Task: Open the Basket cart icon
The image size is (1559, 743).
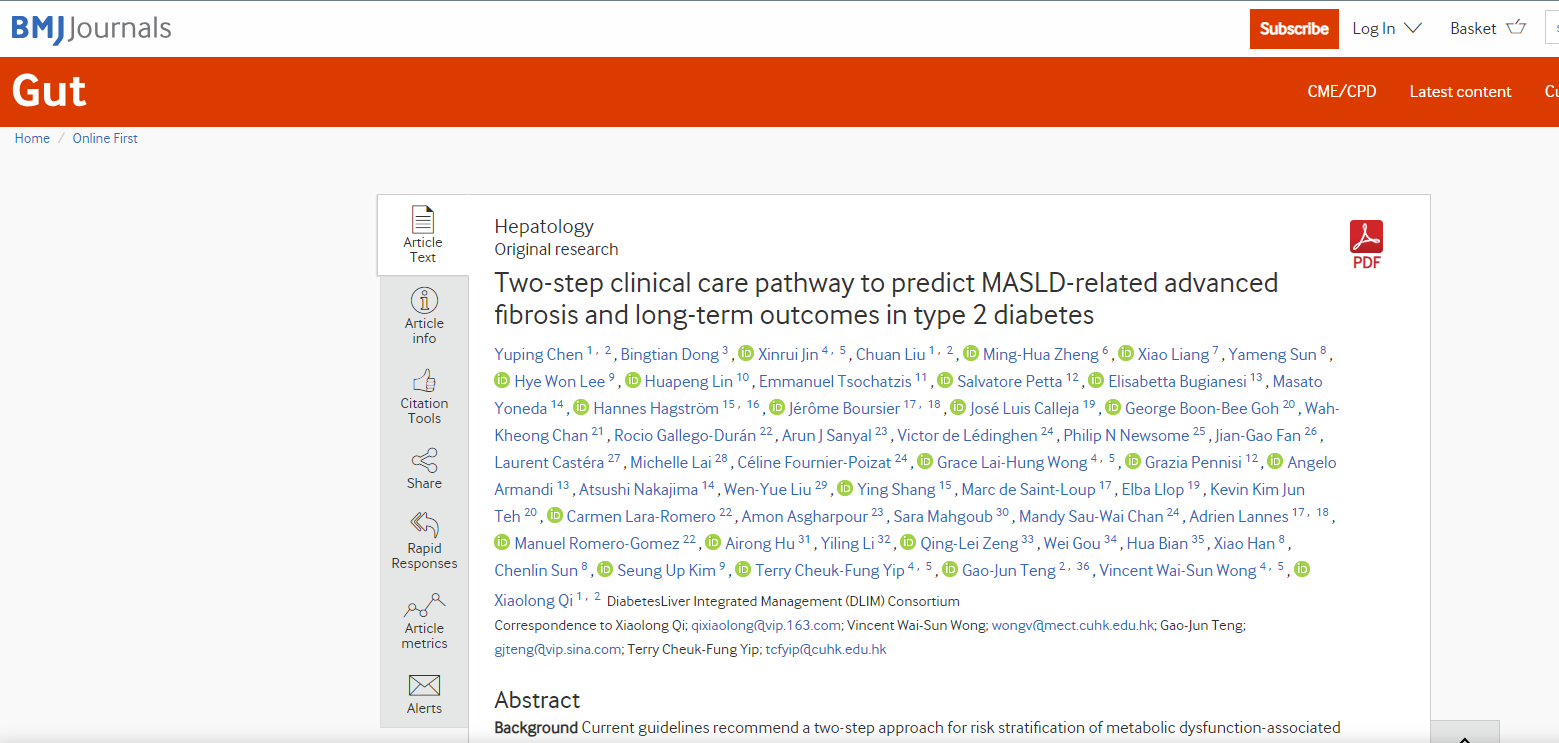Action: (1516, 28)
